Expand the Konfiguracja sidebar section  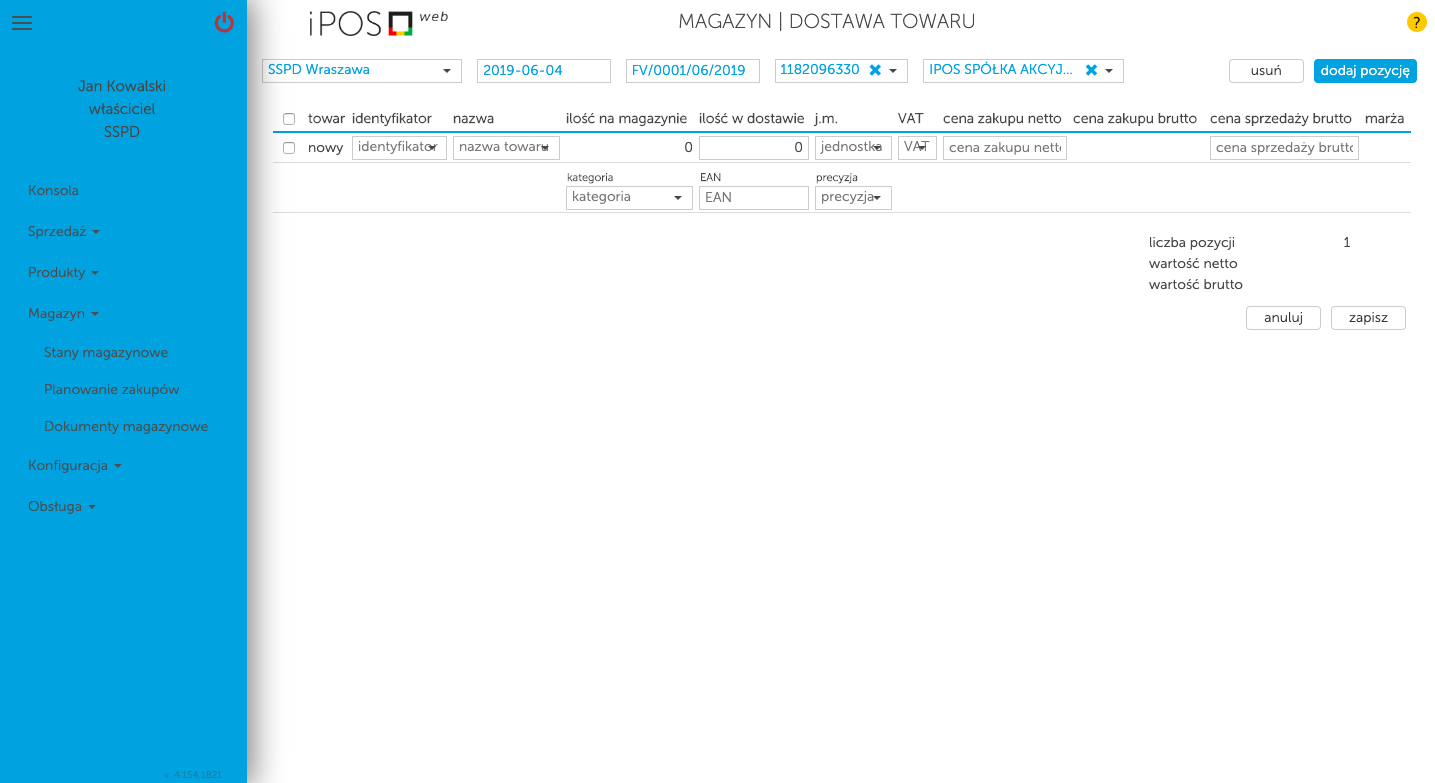(x=74, y=465)
